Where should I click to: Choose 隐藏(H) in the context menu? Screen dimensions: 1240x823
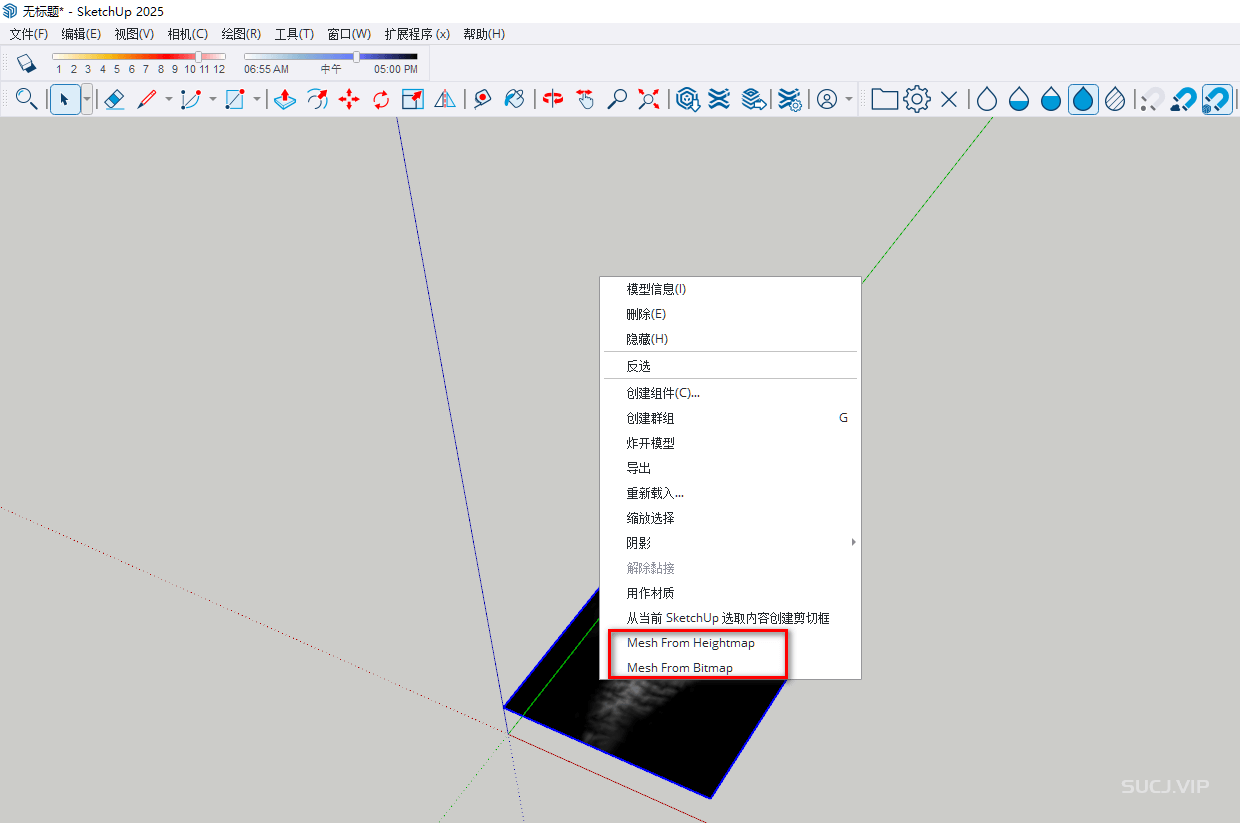click(x=730, y=339)
